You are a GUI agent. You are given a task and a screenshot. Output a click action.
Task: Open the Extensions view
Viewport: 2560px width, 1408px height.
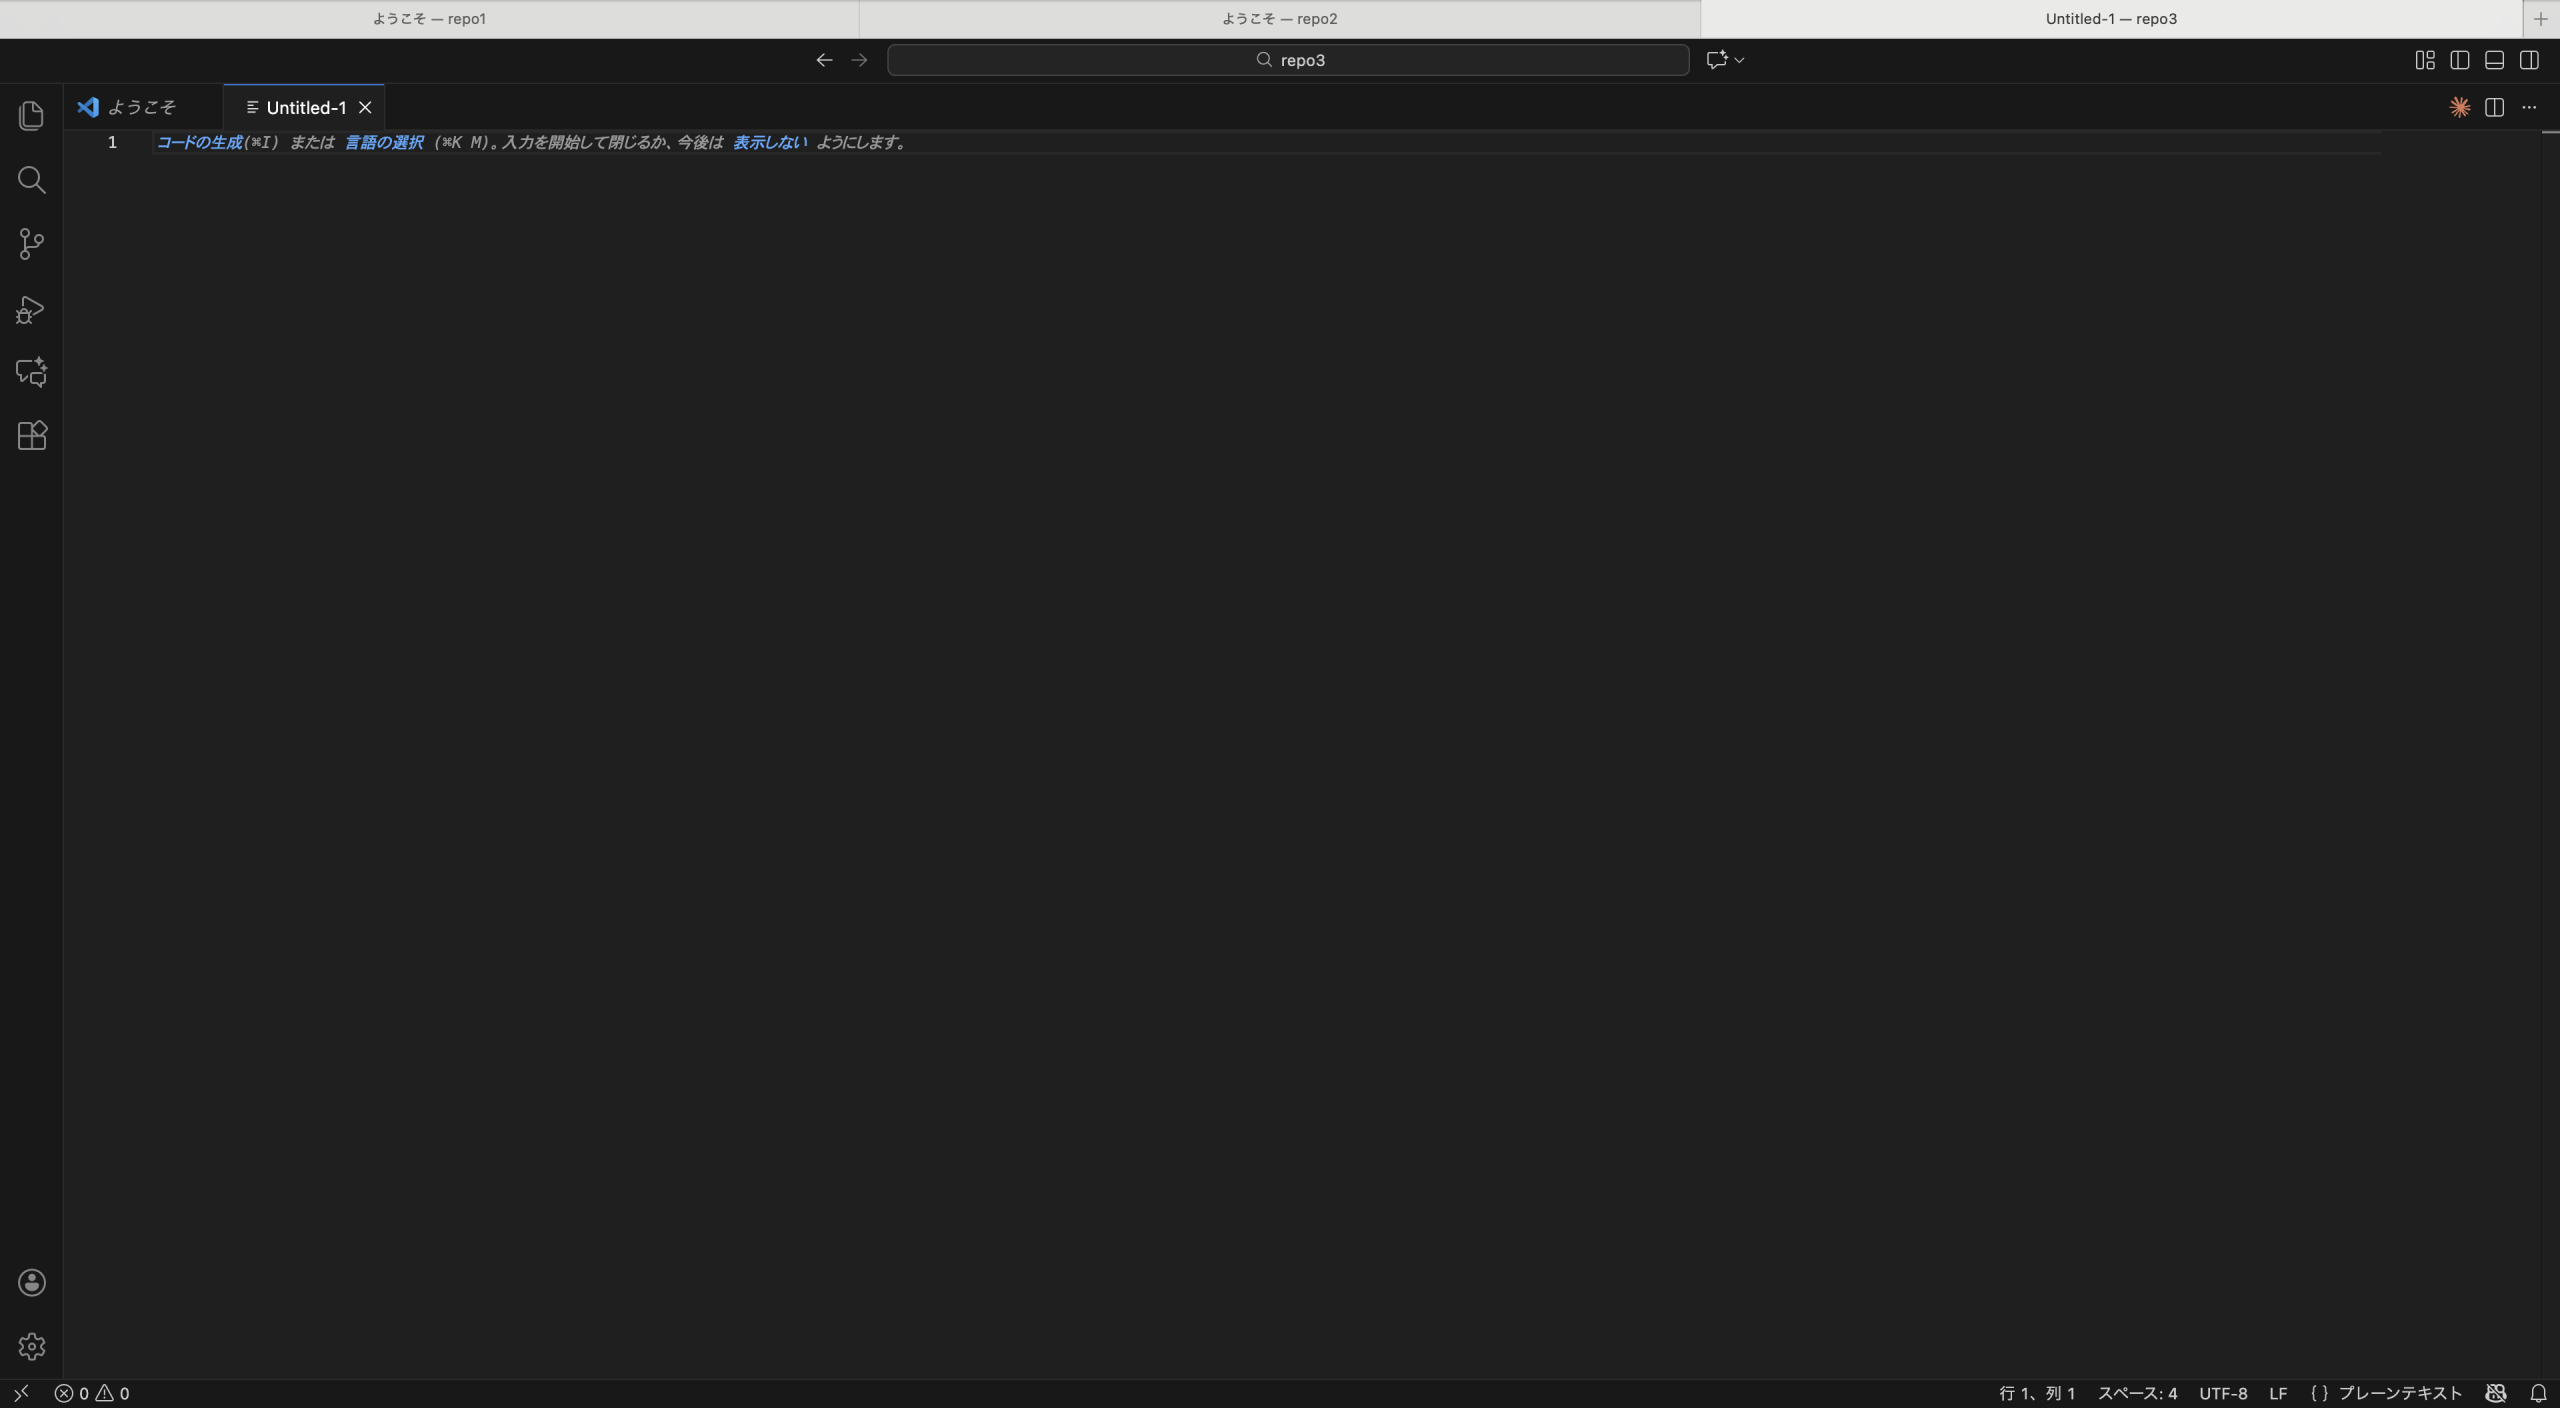point(31,436)
